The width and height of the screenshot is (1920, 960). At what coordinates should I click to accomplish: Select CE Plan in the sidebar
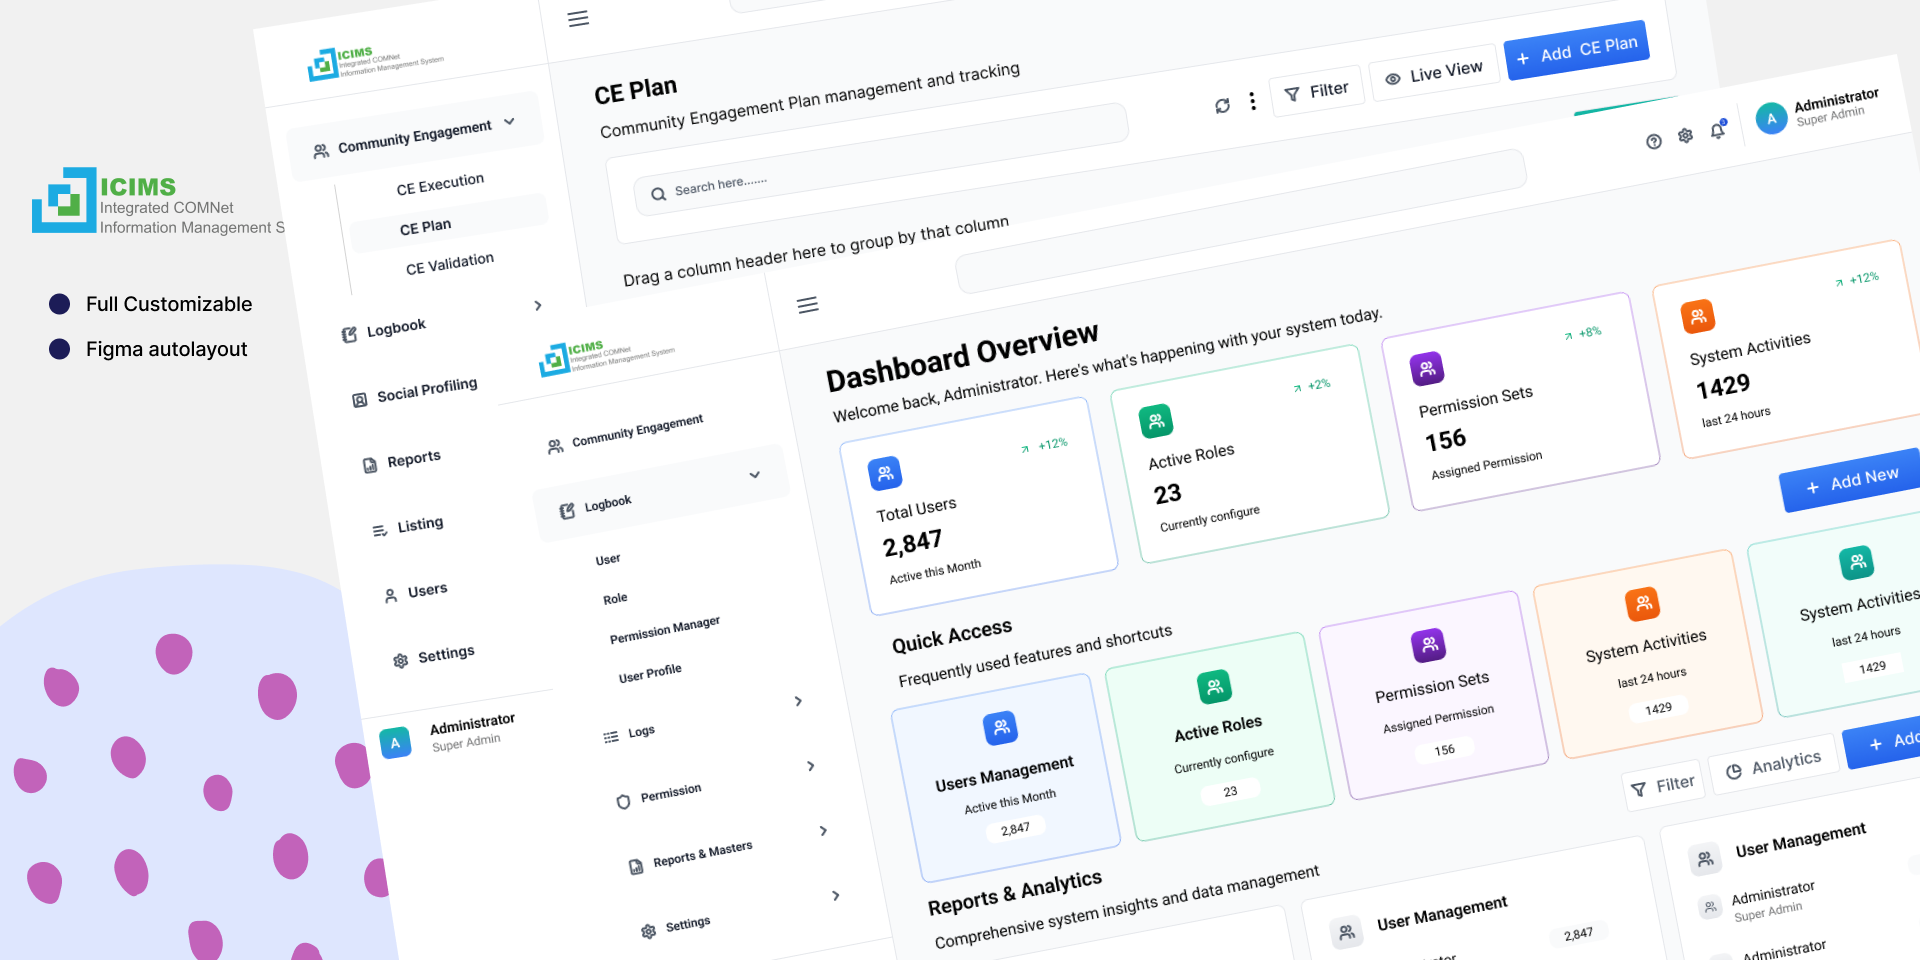(426, 227)
